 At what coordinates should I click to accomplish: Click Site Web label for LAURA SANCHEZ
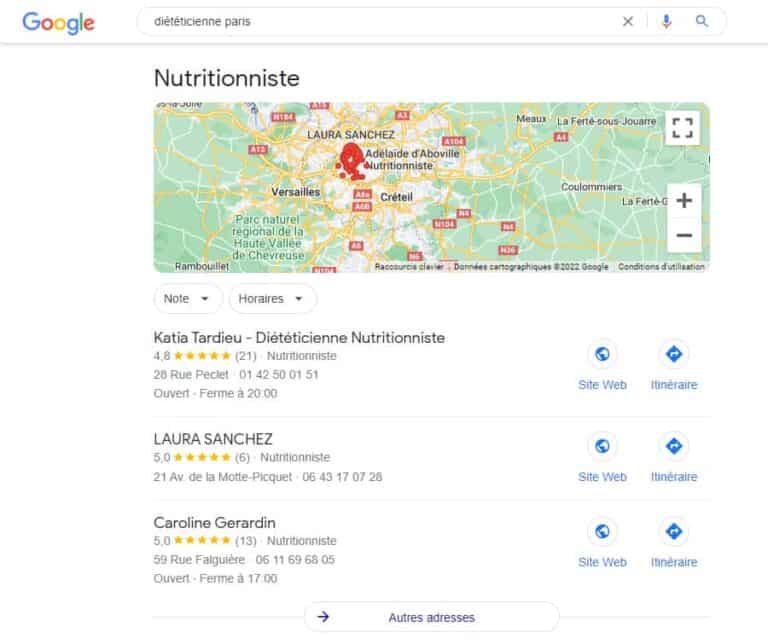602,477
